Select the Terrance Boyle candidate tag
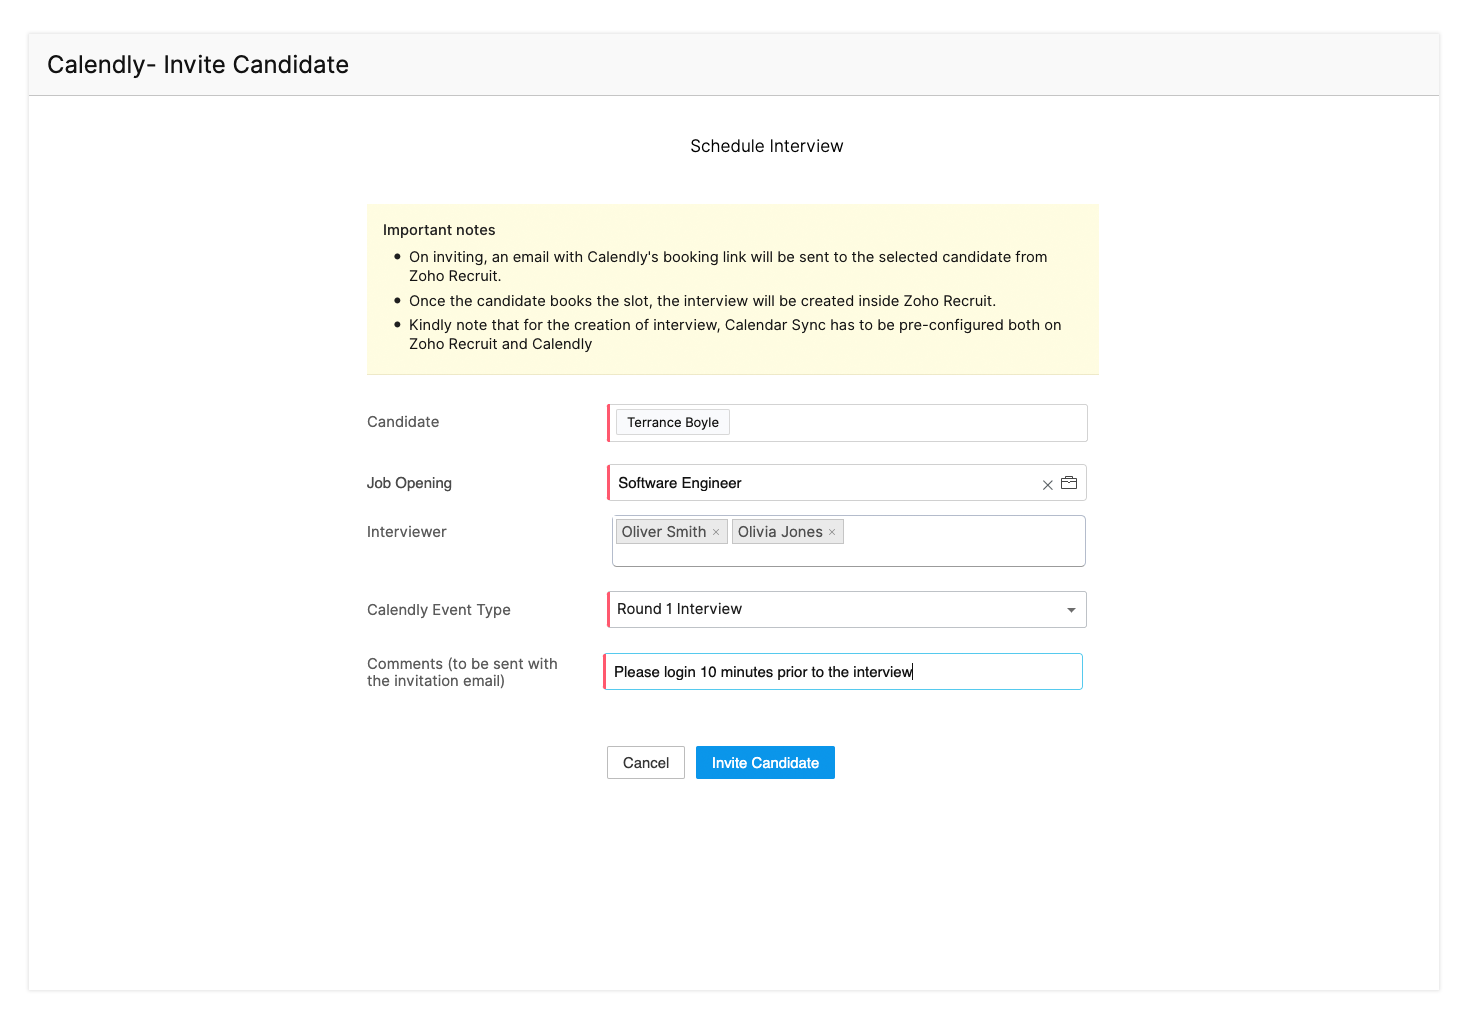The image size is (1466, 1024). click(x=673, y=423)
